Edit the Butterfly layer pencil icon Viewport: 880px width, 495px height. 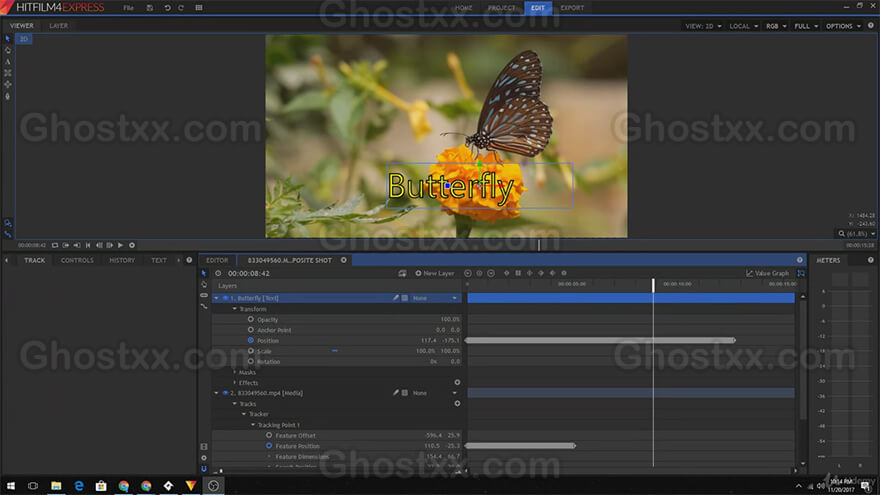[396, 298]
